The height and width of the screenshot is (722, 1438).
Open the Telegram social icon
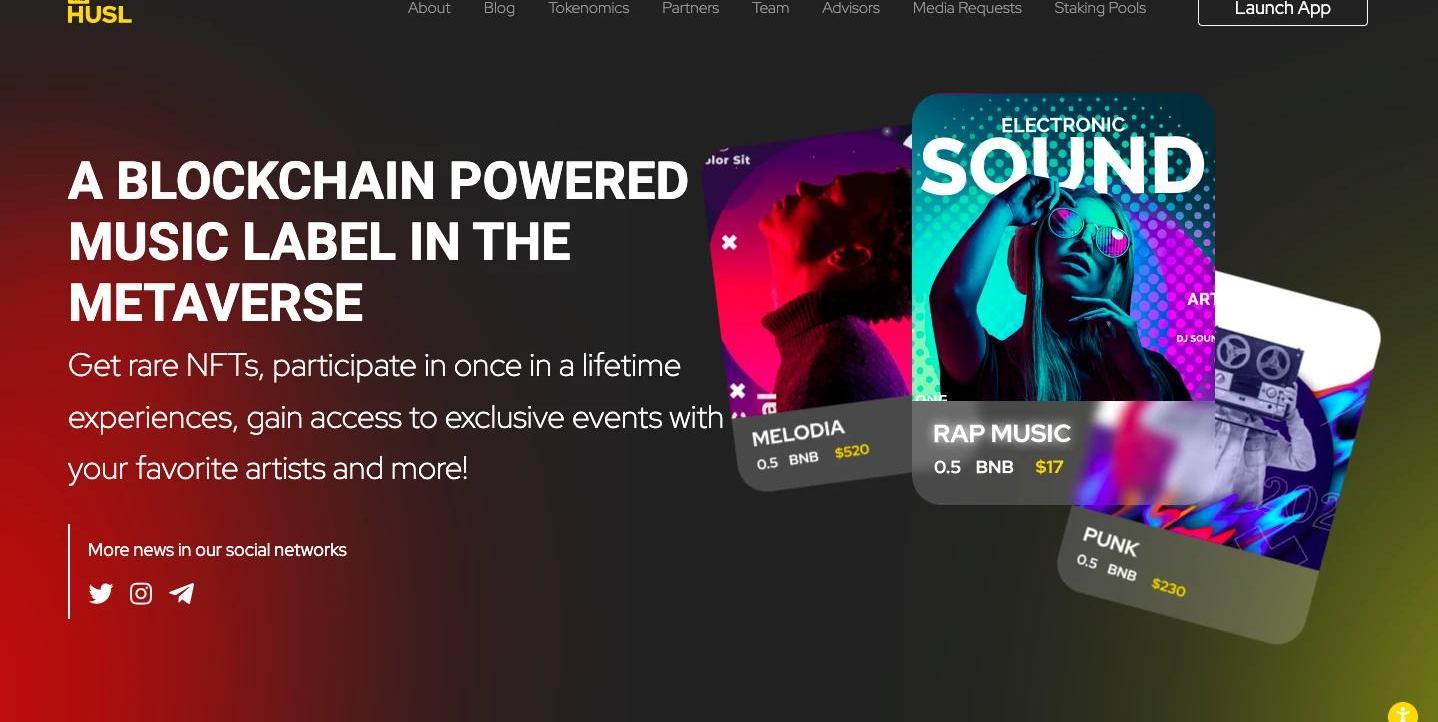182,594
